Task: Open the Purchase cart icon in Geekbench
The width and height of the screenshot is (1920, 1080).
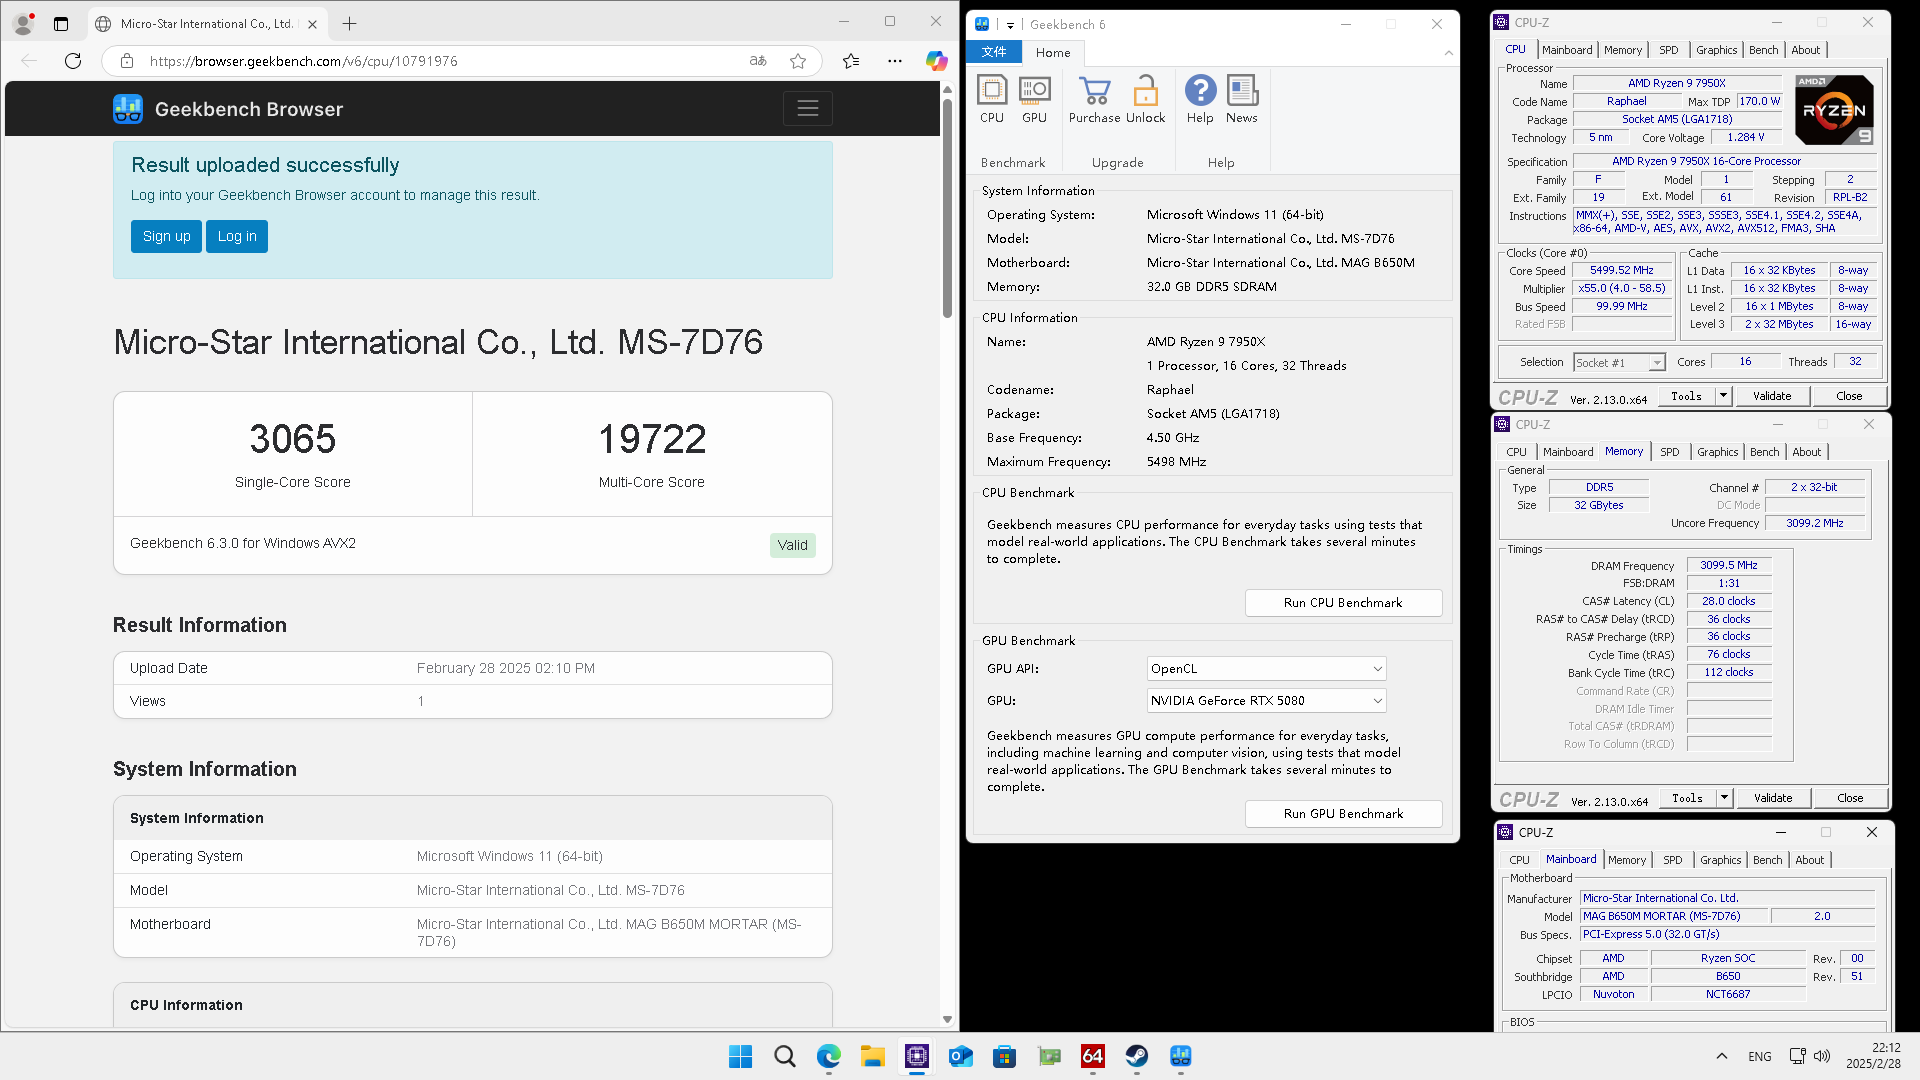Action: tap(1095, 99)
